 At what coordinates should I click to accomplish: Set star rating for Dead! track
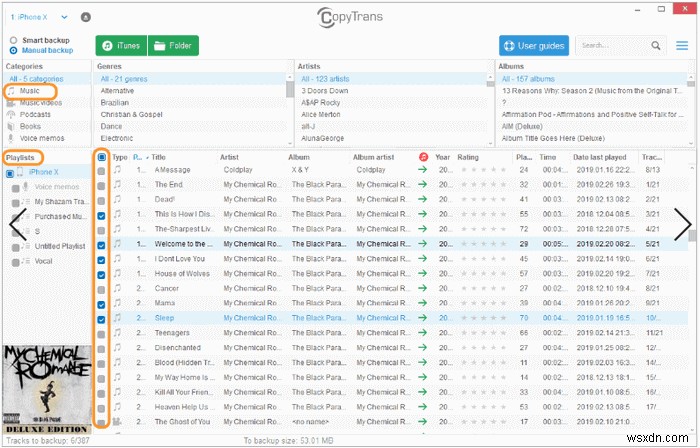(x=483, y=199)
